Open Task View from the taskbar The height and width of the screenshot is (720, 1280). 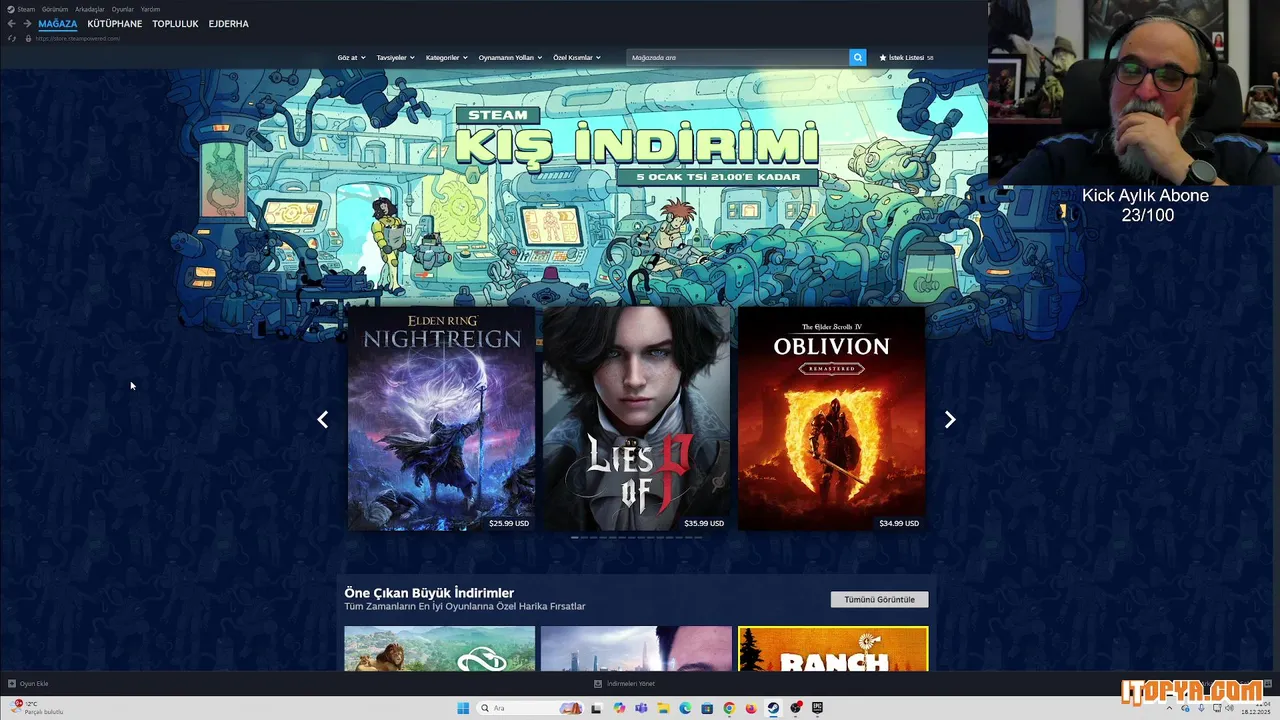596,708
